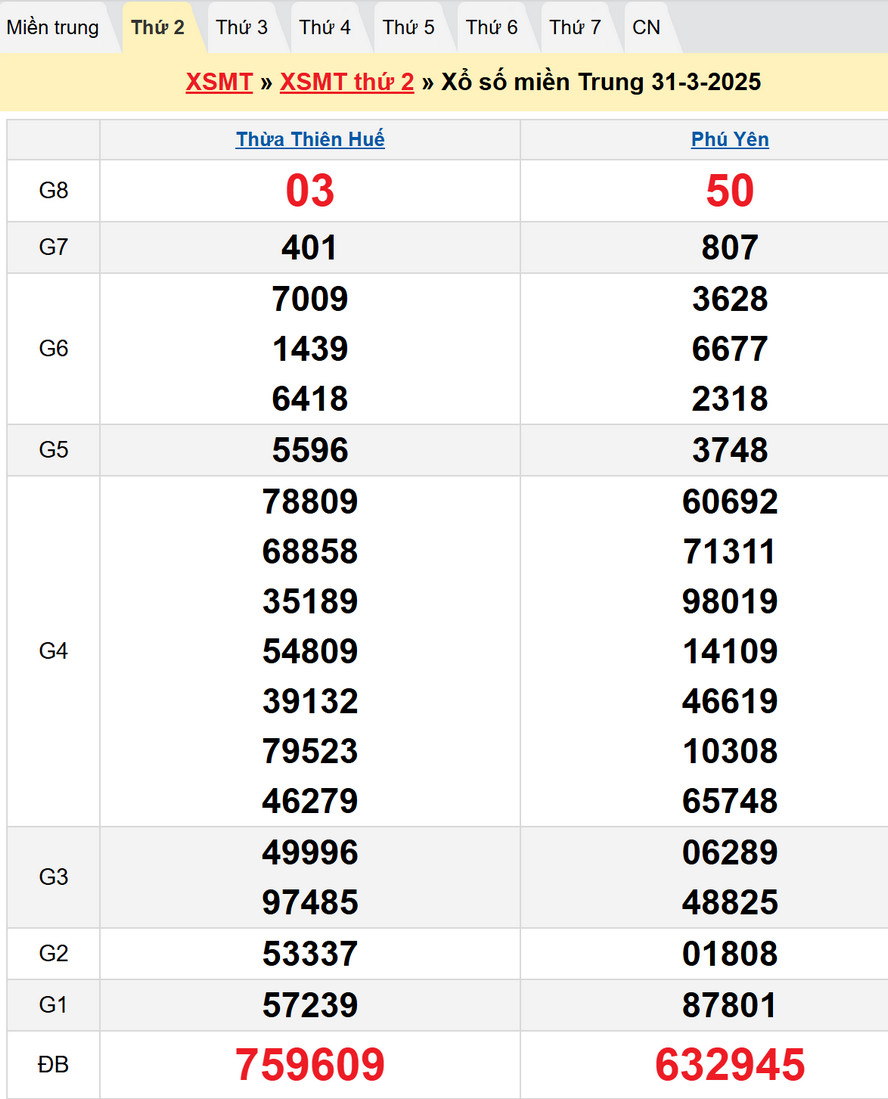Viewport: 888px width, 1099px height.
Task: Switch to the Thứ 3 tab
Action: tap(242, 27)
